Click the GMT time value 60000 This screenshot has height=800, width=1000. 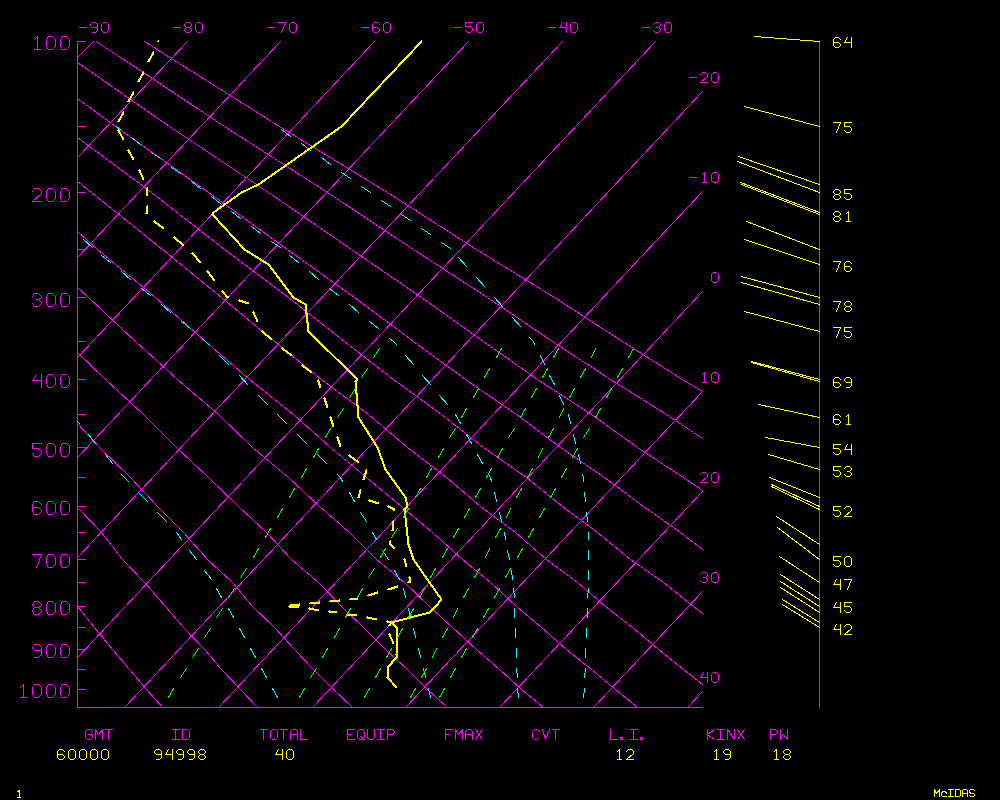83,755
